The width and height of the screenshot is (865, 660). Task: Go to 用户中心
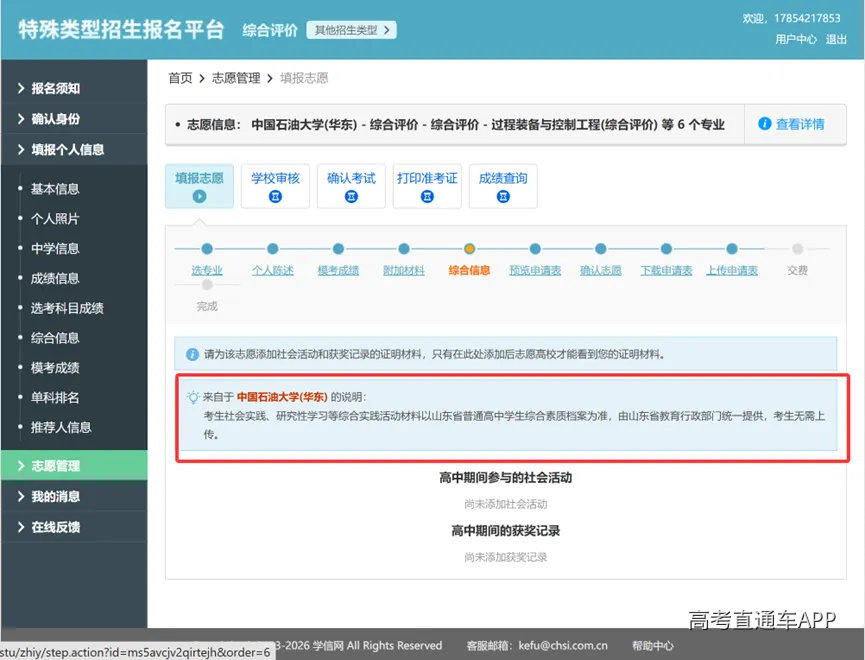pyautogui.click(x=795, y=39)
